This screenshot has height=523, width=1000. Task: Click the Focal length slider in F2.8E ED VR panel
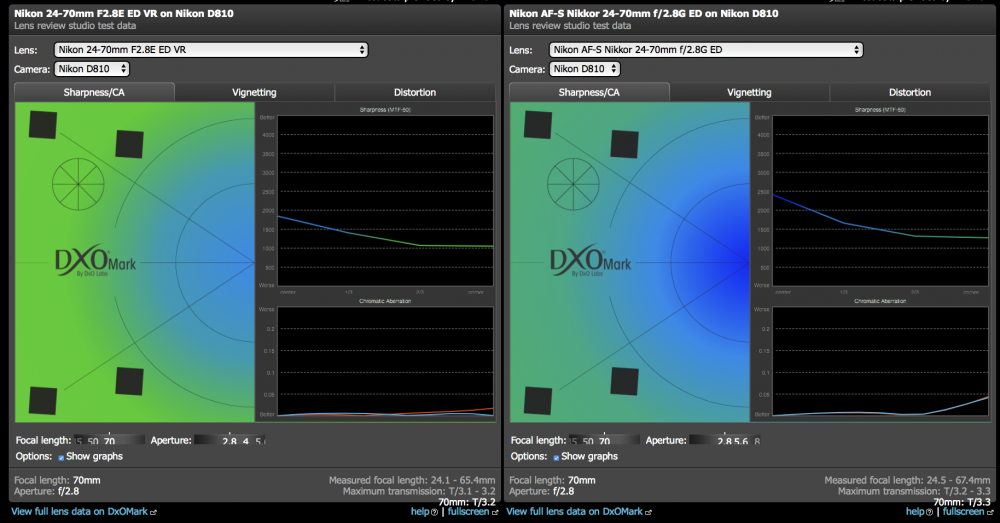coord(110,440)
